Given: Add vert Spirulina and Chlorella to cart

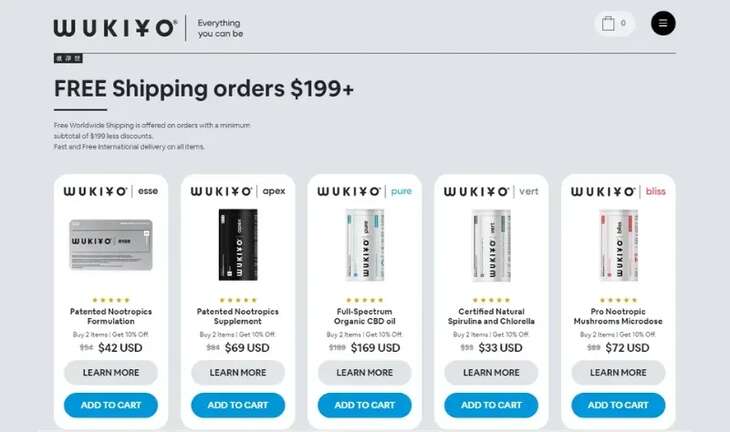Looking at the screenshot, I should click(491, 405).
